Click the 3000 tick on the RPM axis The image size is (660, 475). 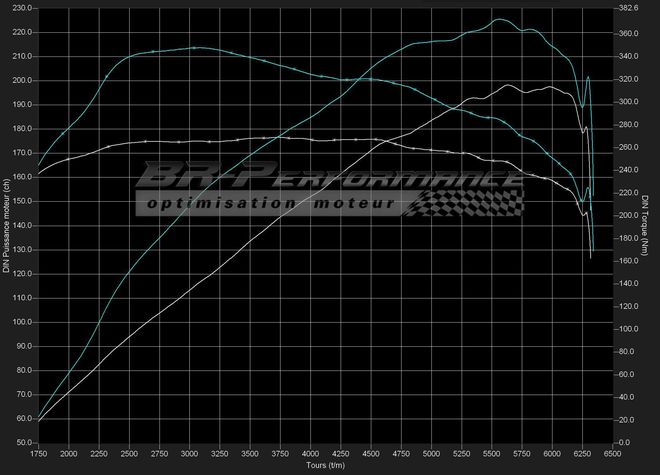point(190,454)
